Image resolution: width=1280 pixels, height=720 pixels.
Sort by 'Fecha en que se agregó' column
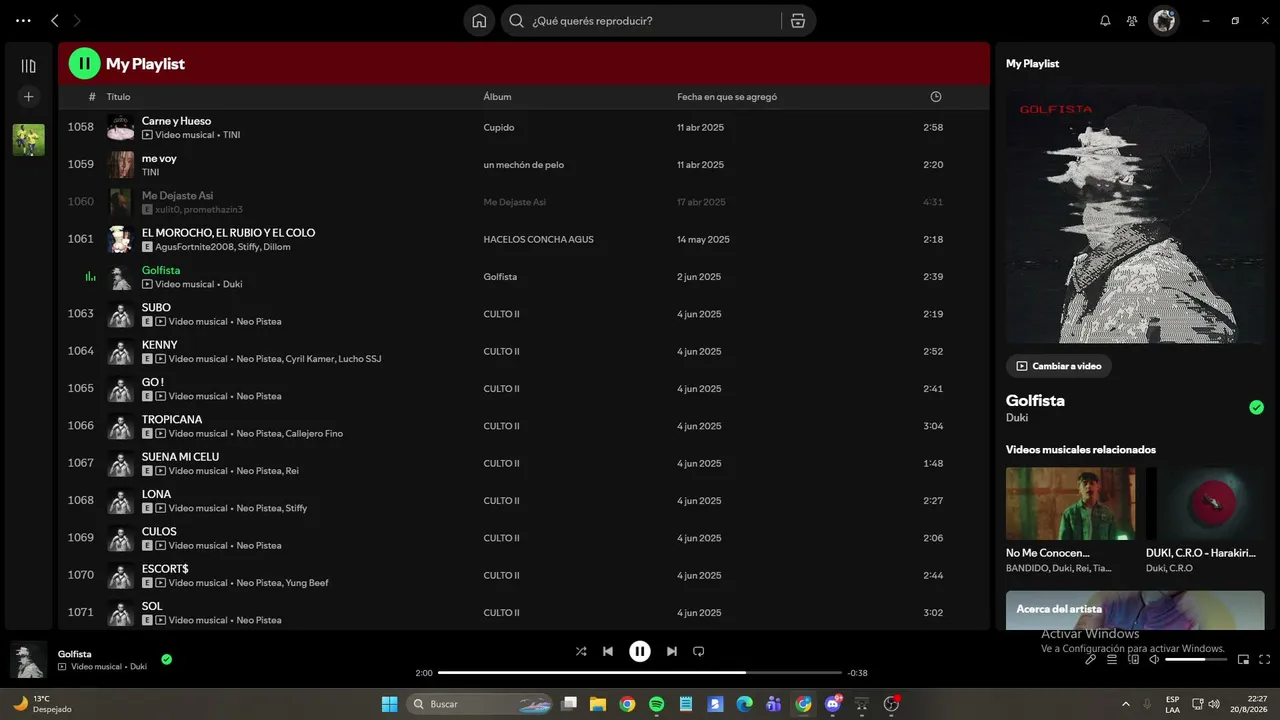tap(727, 97)
